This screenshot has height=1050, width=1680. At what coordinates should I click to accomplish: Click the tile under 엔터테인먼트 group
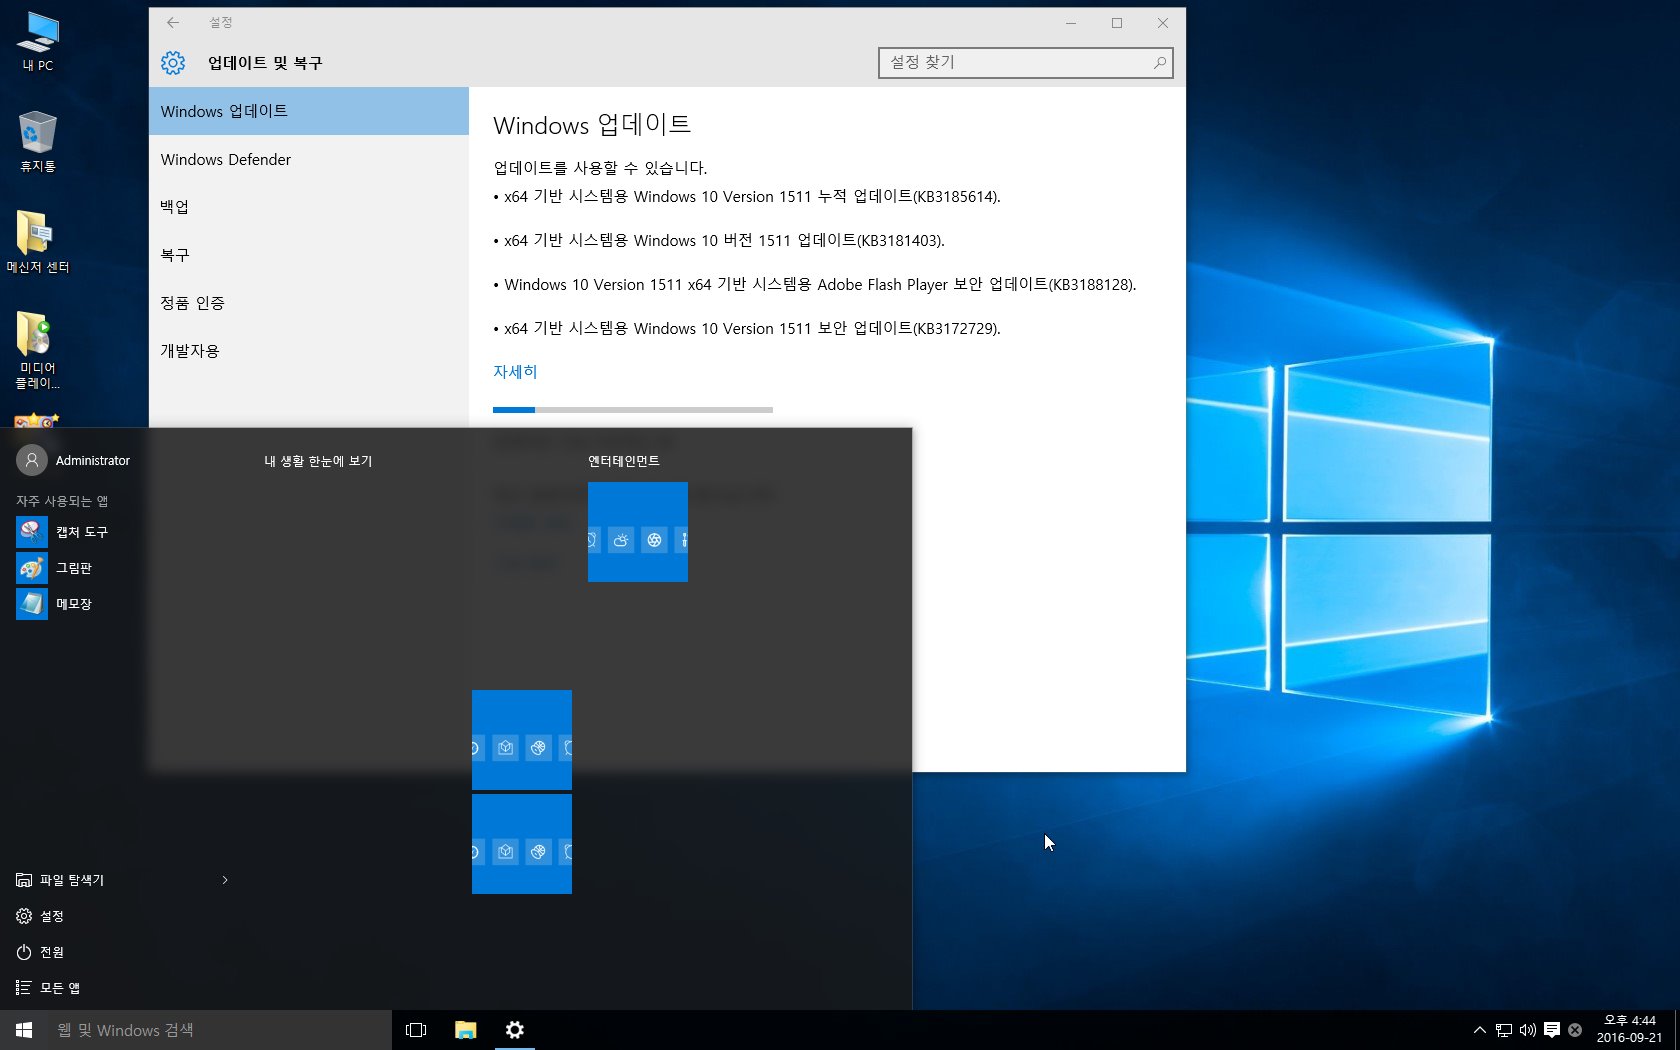(638, 532)
